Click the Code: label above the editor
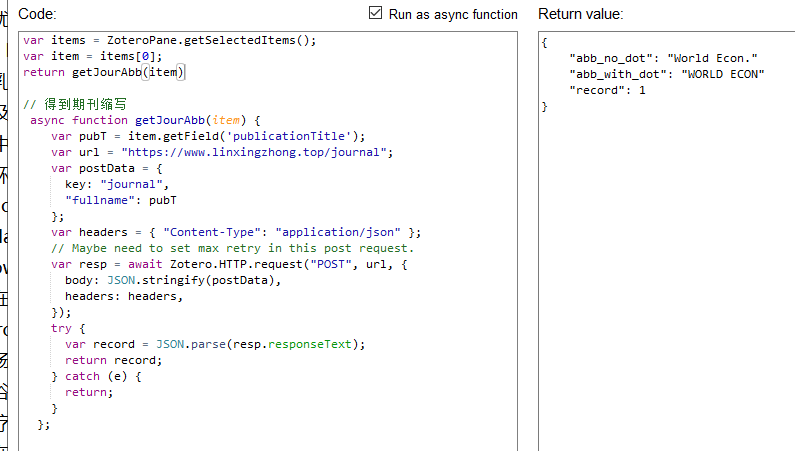795x451 pixels. coord(37,14)
